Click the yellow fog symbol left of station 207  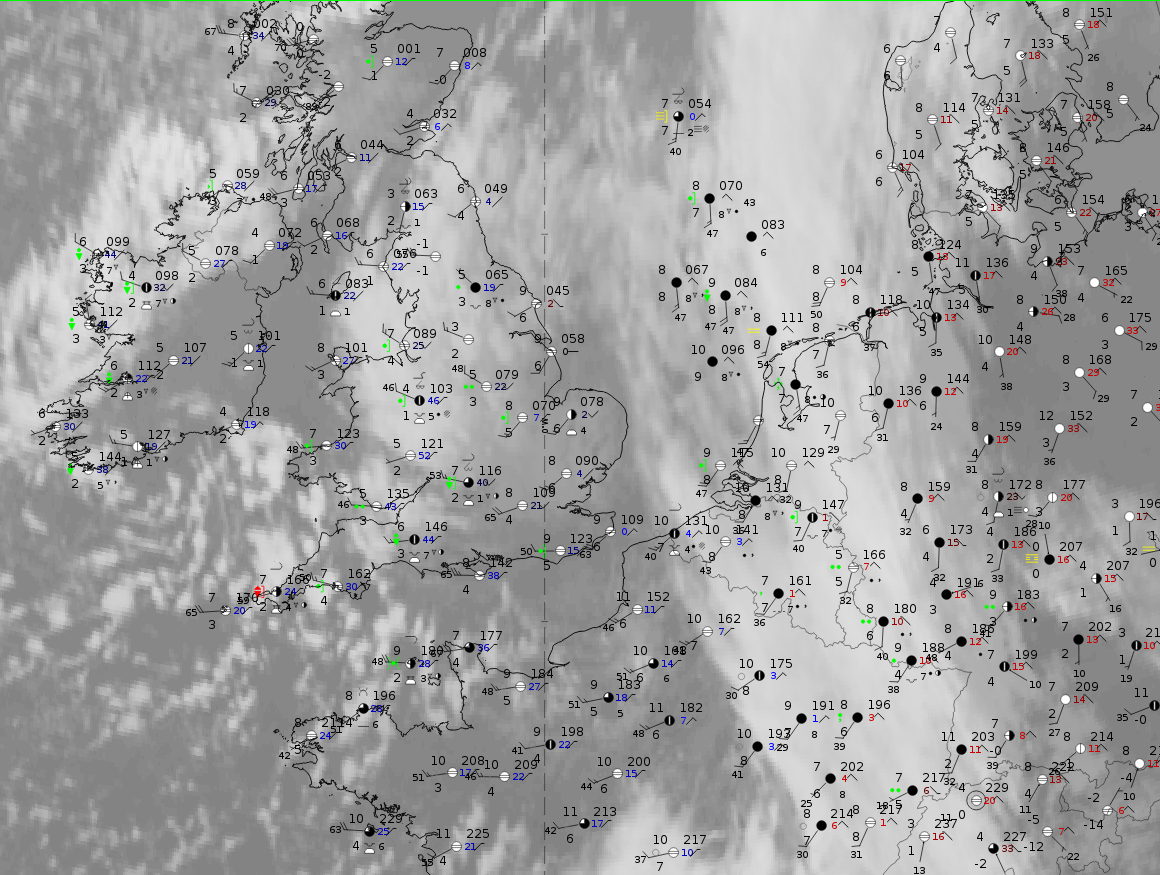click(x=1031, y=559)
